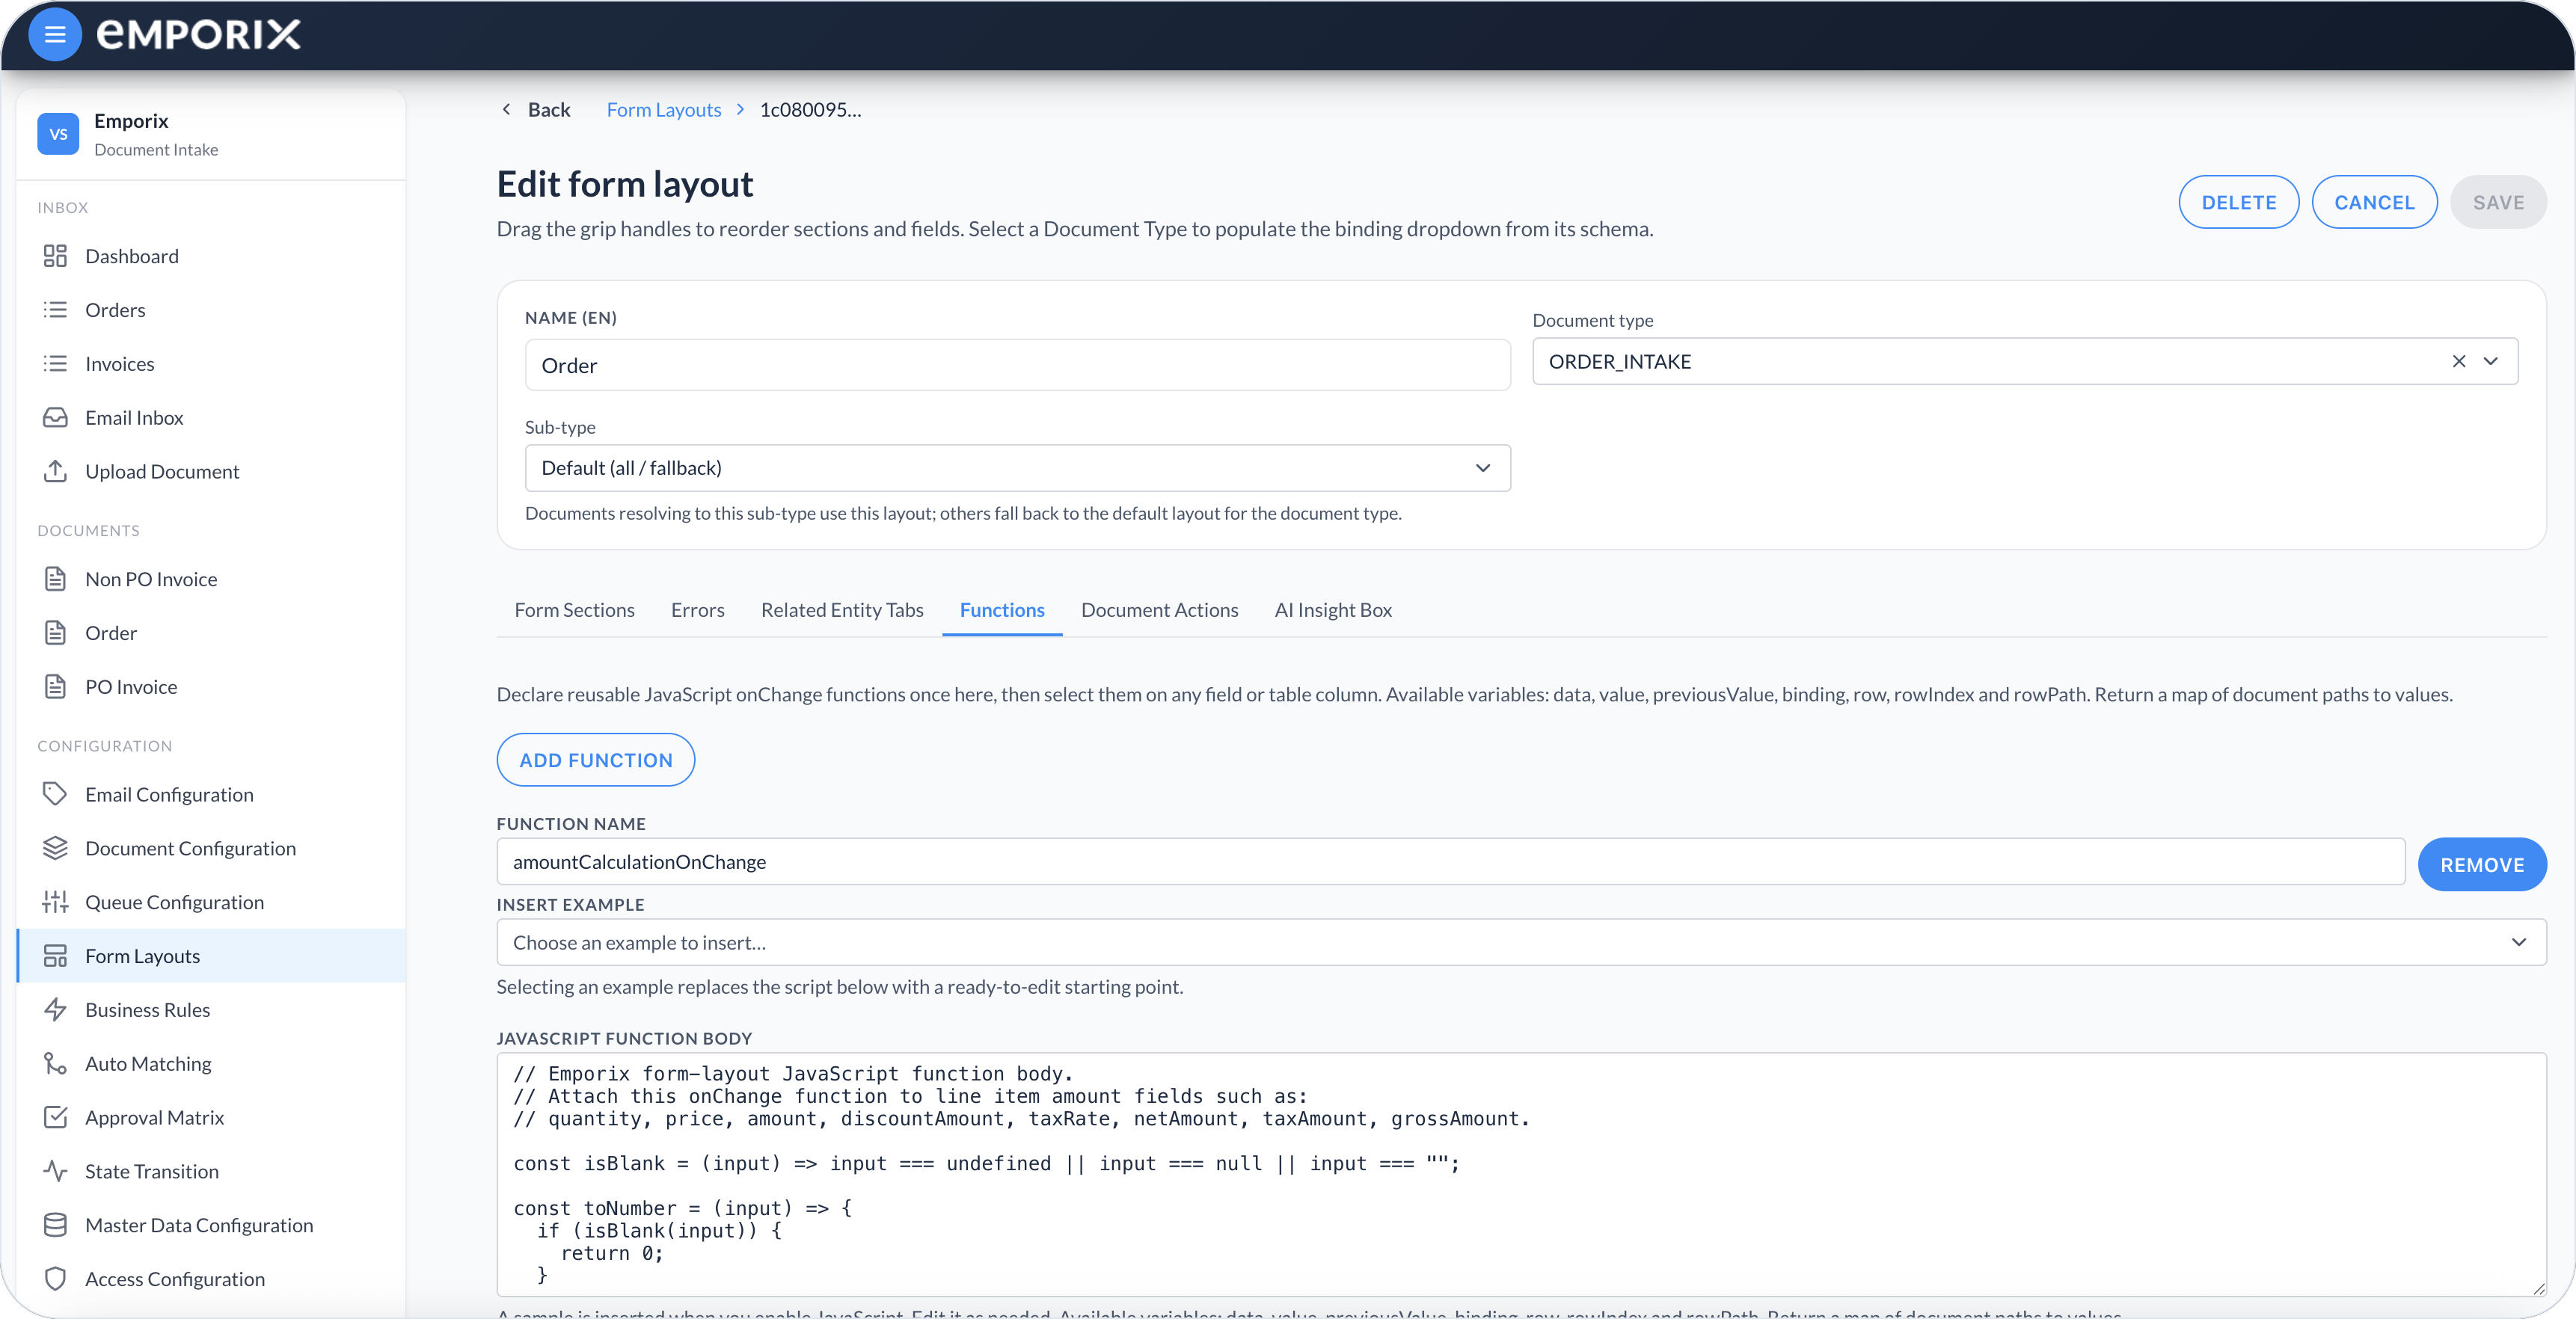Switch to the Form Sections tab
The image size is (2576, 1319).
pyautogui.click(x=574, y=610)
